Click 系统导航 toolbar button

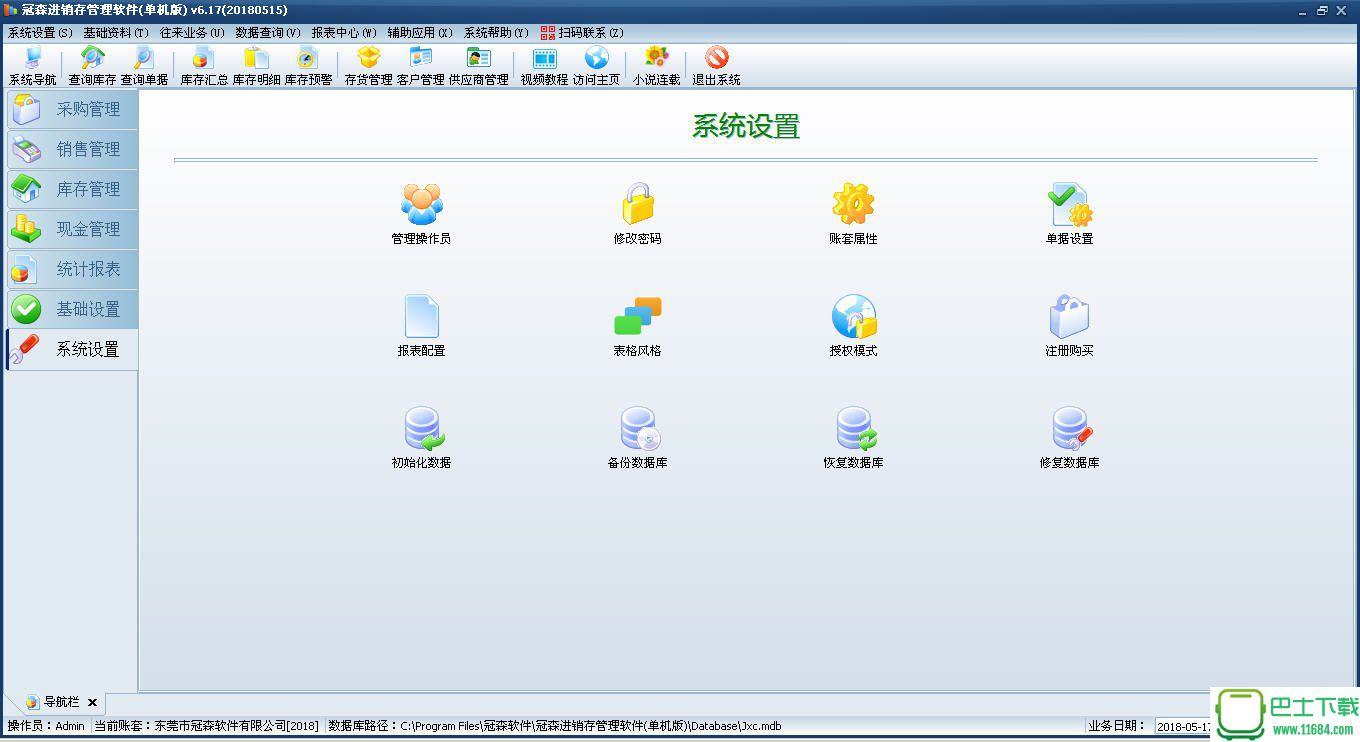[33, 66]
